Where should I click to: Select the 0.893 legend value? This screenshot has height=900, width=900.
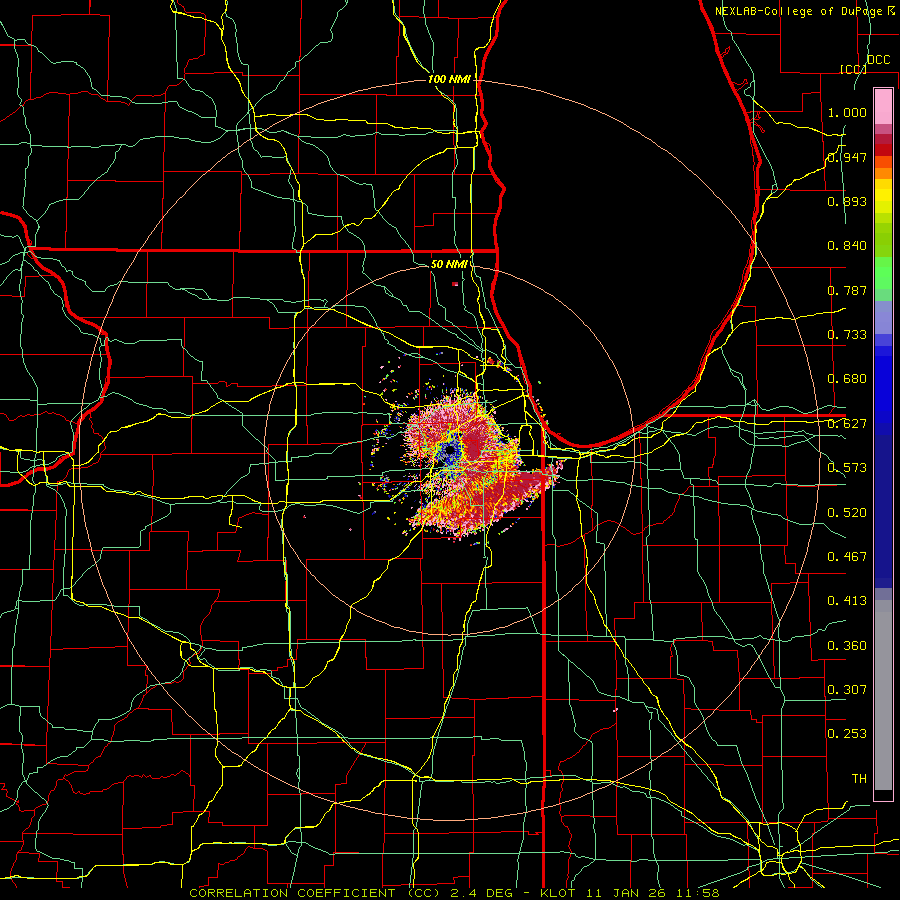coord(847,201)
